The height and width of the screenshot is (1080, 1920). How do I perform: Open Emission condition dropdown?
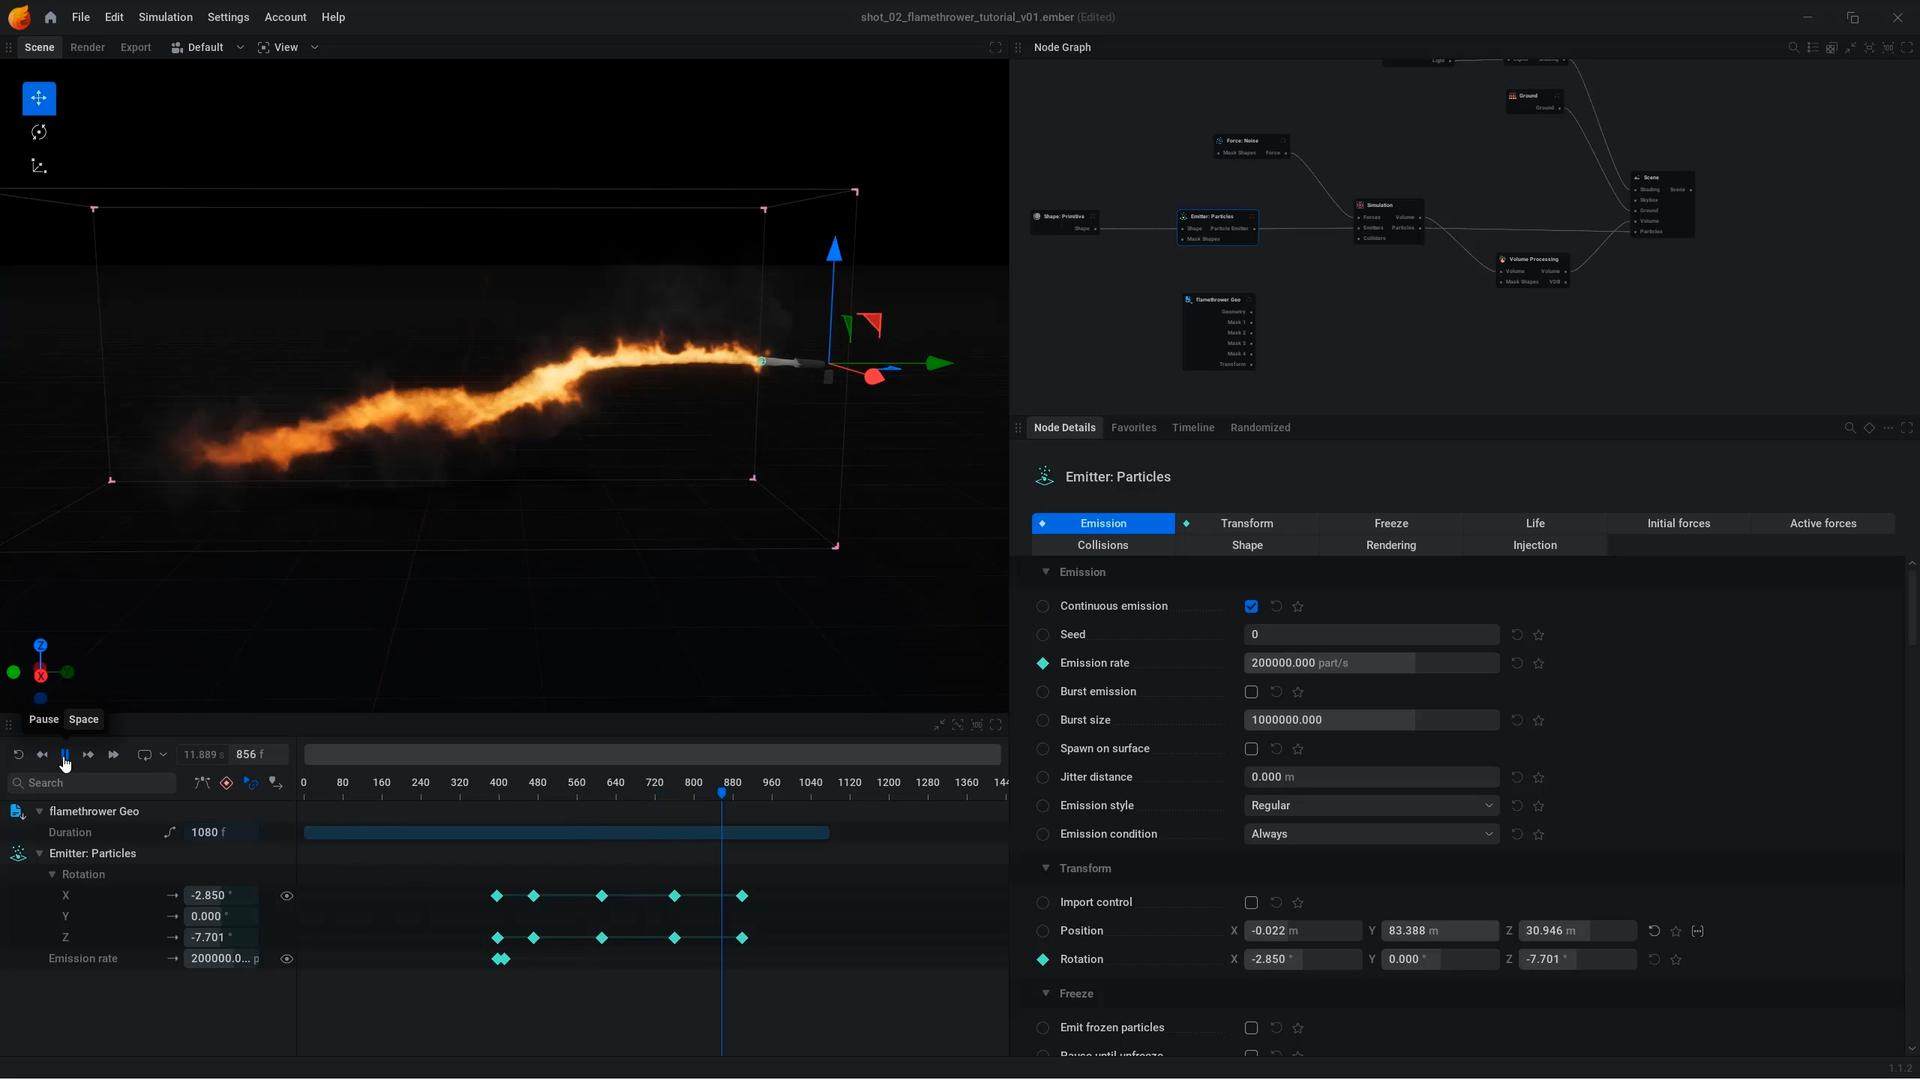1371,834
